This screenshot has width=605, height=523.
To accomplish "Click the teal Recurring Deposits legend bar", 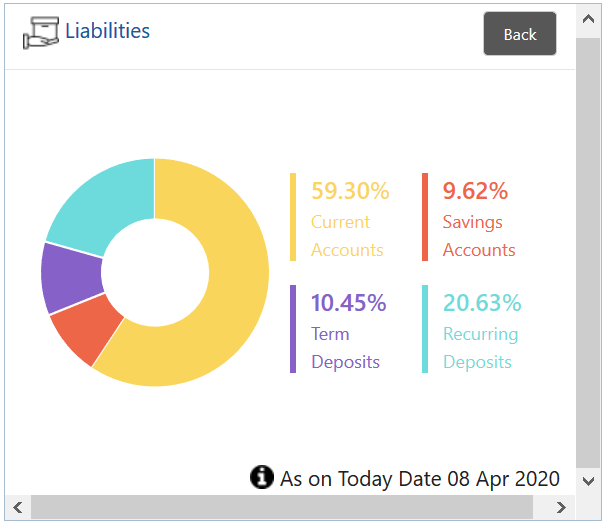I will (425, 329).
